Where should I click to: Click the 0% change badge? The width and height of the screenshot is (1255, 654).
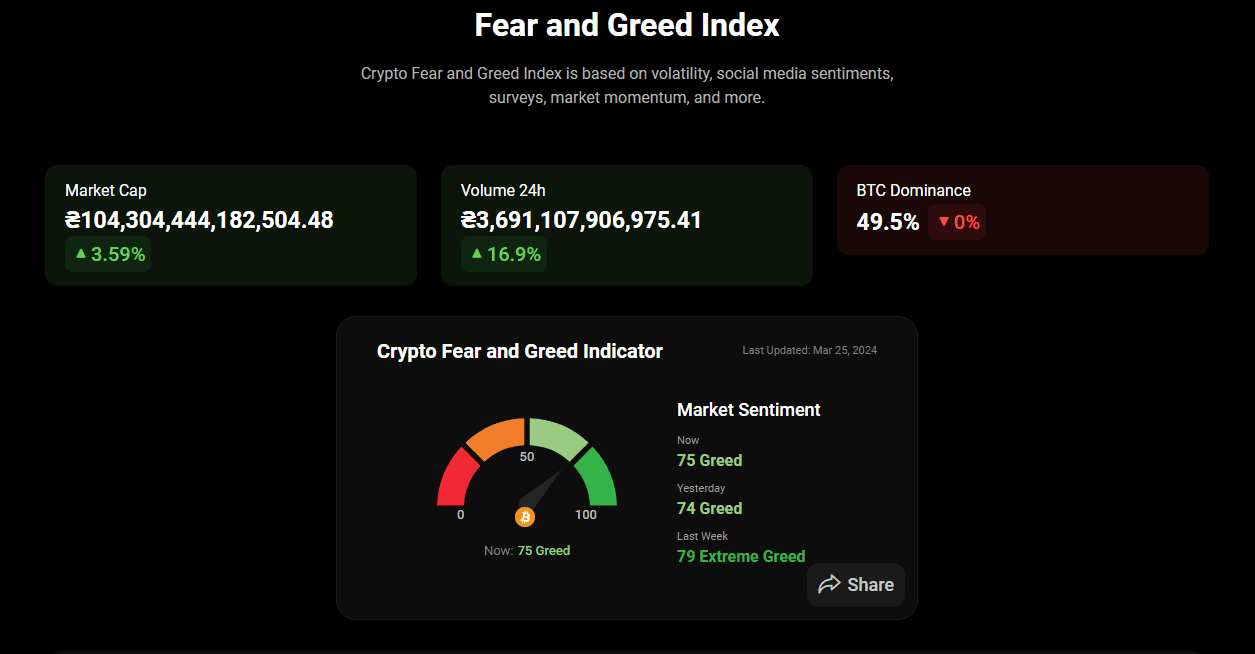point(957,222)
